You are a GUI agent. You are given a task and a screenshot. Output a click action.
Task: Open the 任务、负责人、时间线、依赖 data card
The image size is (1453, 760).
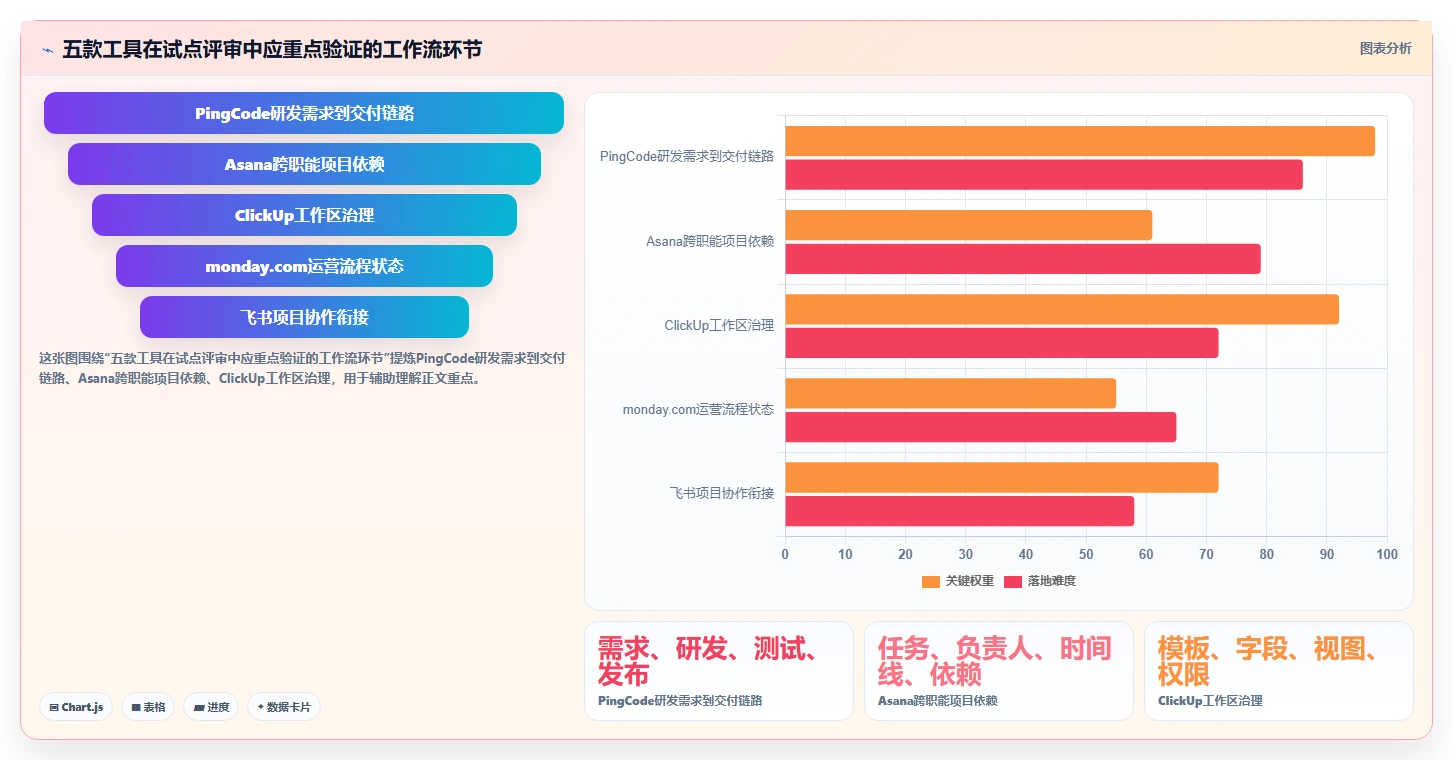click(999, 671)
